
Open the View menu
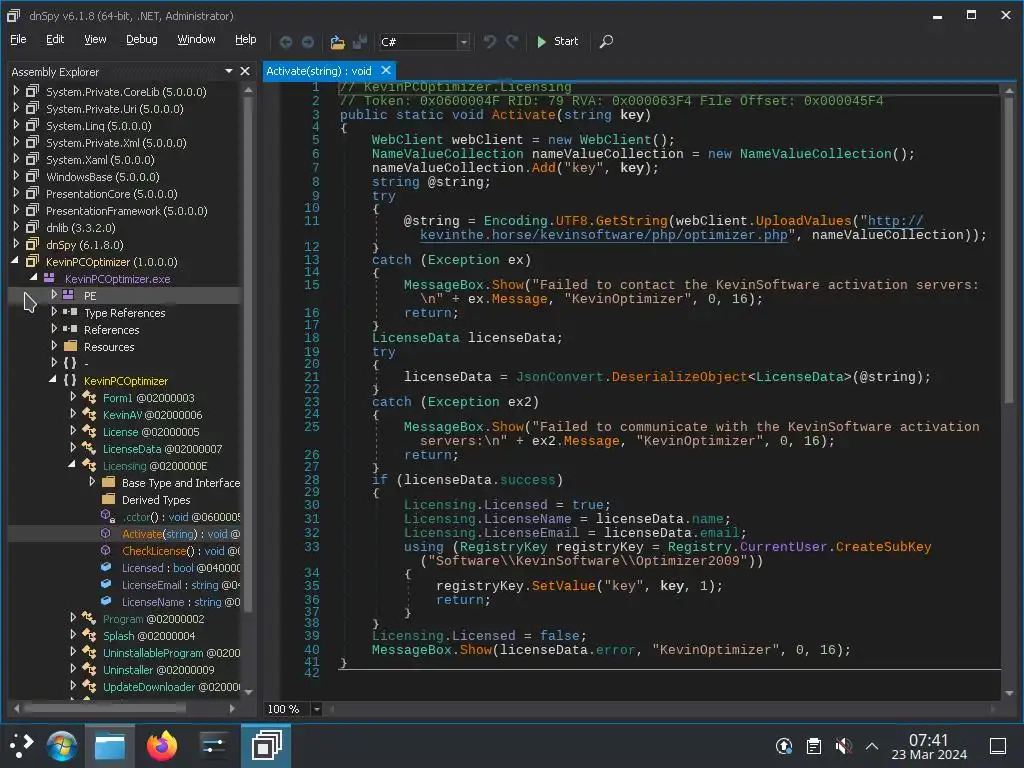click(95, 39)
